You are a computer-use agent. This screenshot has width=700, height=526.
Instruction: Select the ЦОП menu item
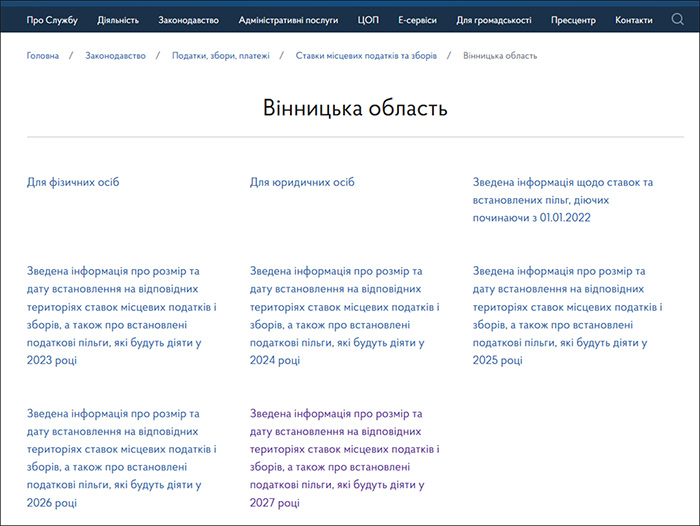point(368,20)
